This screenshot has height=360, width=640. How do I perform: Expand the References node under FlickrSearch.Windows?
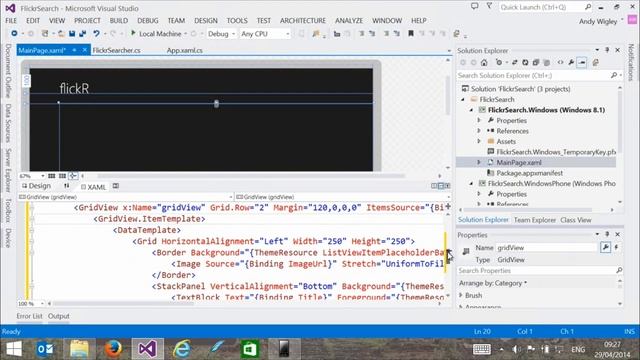coord(479,131)
